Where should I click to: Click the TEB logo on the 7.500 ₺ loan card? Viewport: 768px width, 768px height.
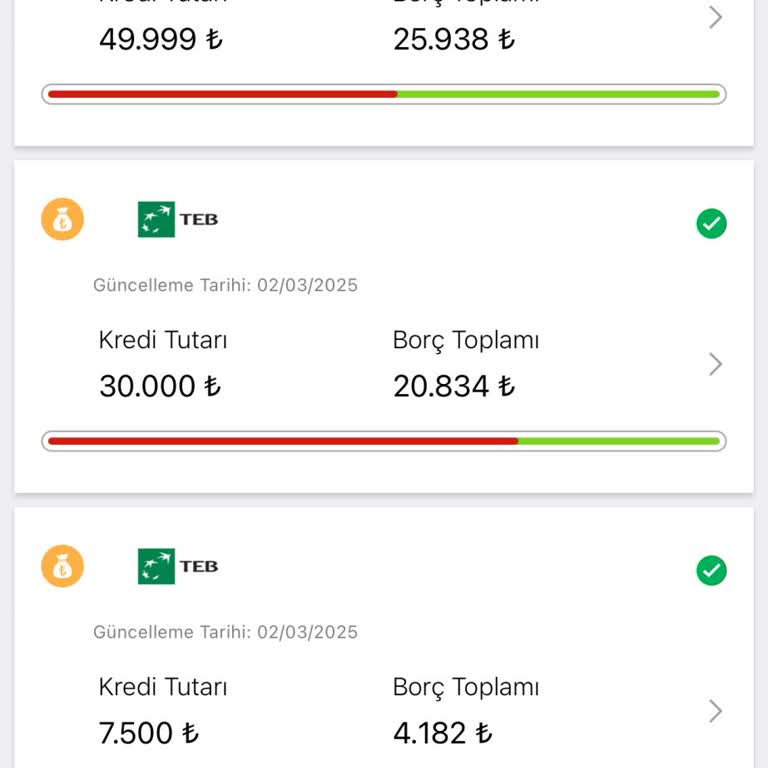[x=178, y=566]
